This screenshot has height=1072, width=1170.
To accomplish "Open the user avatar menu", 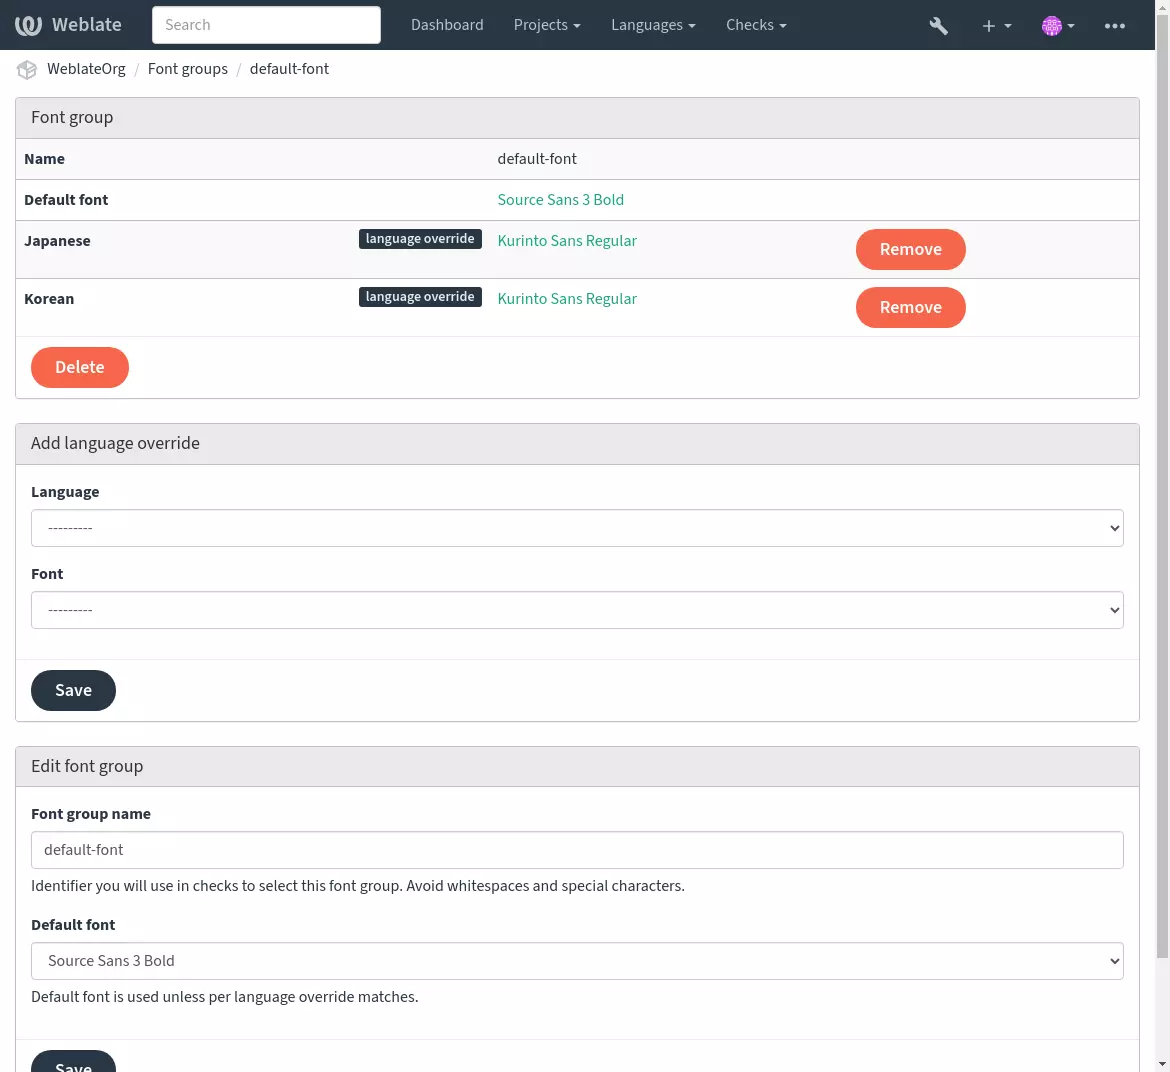I will pos(1057,25).
